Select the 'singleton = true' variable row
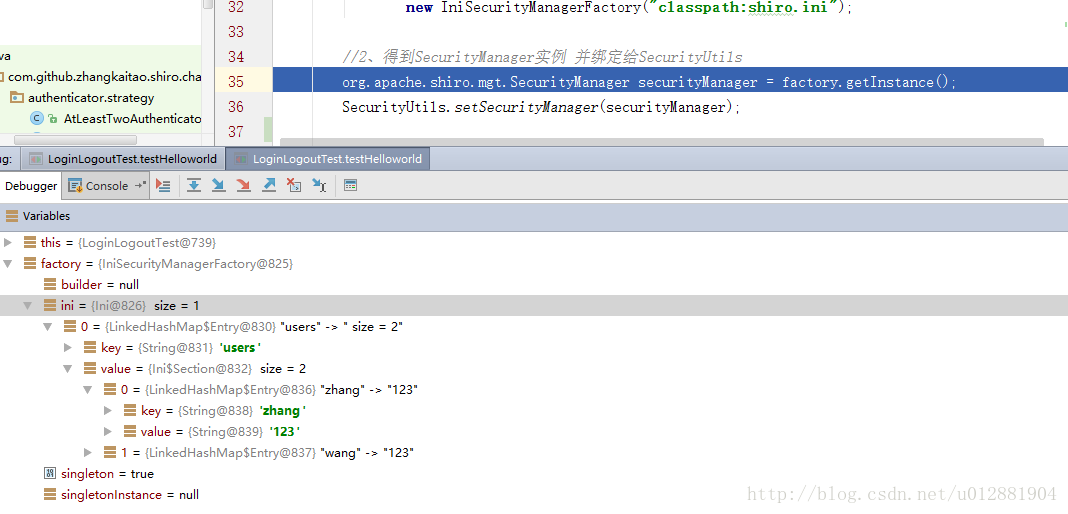 pos(534,473)
